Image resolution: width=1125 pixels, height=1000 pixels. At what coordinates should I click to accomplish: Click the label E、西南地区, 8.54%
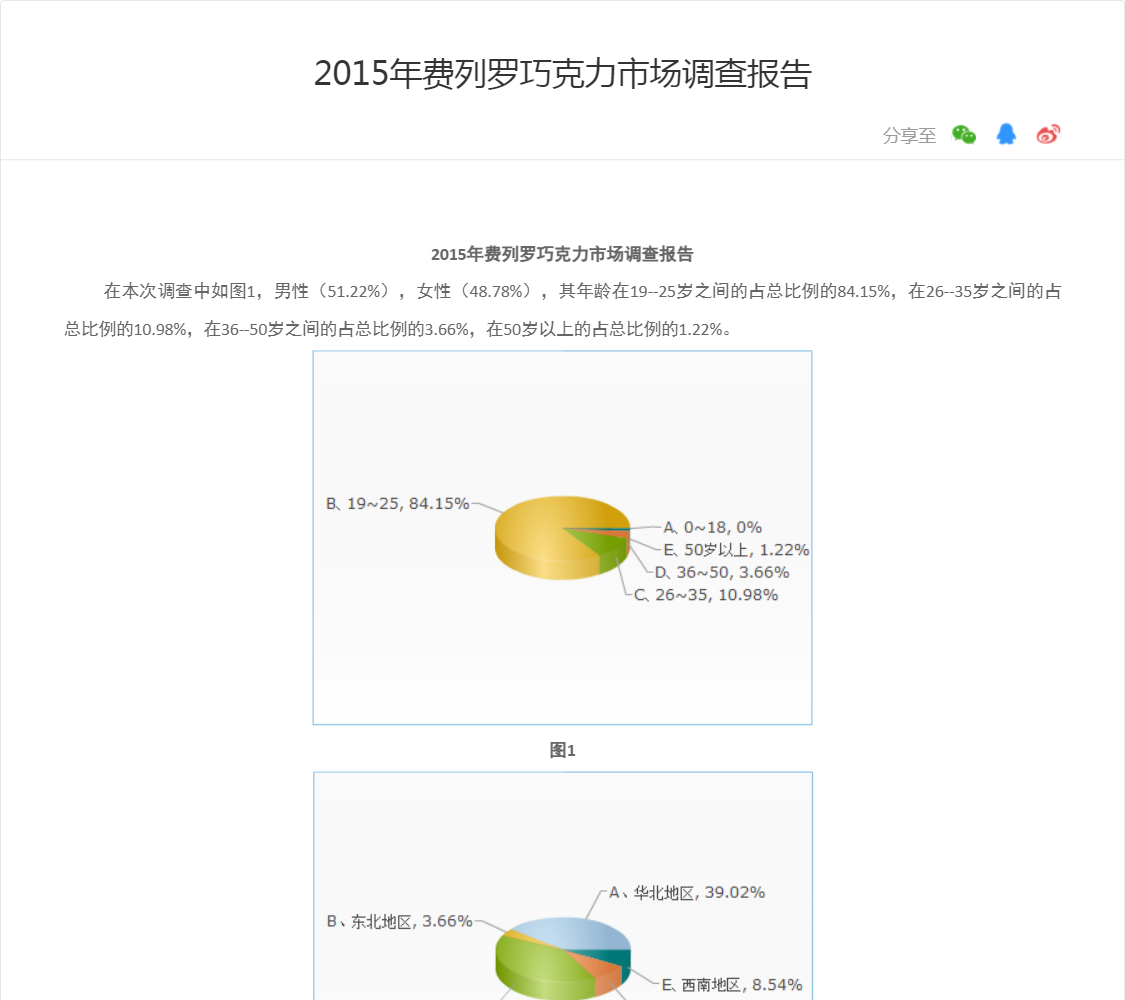[732, 985]
